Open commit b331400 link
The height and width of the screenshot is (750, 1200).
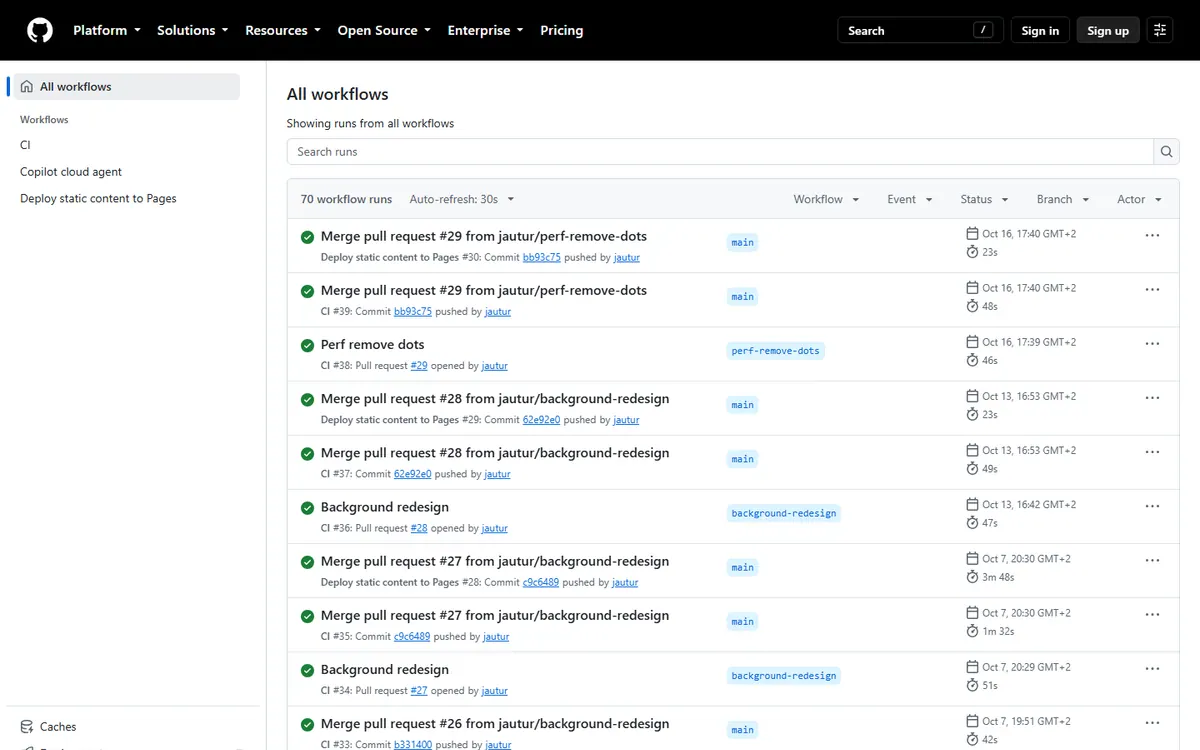pyautogui.click(x=413, y=745)
